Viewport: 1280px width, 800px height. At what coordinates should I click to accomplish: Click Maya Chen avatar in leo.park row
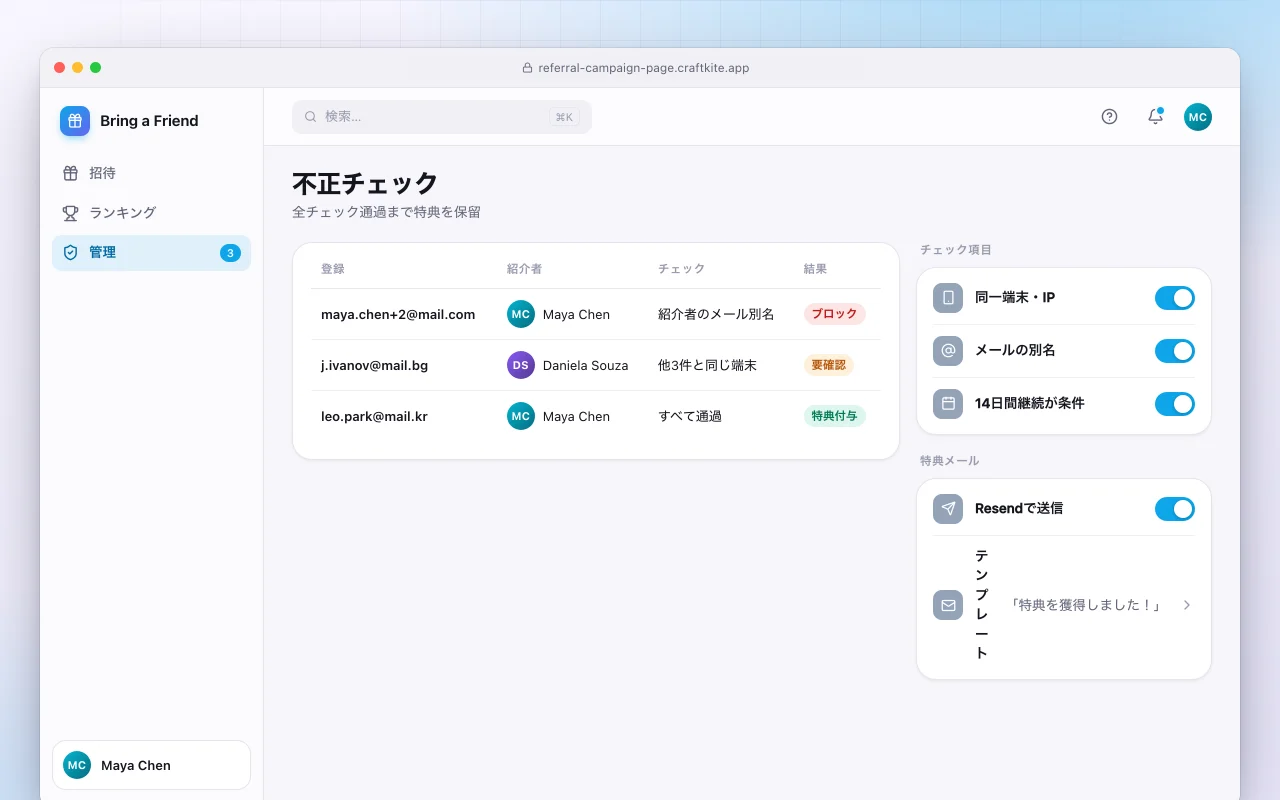pos(521,416)
